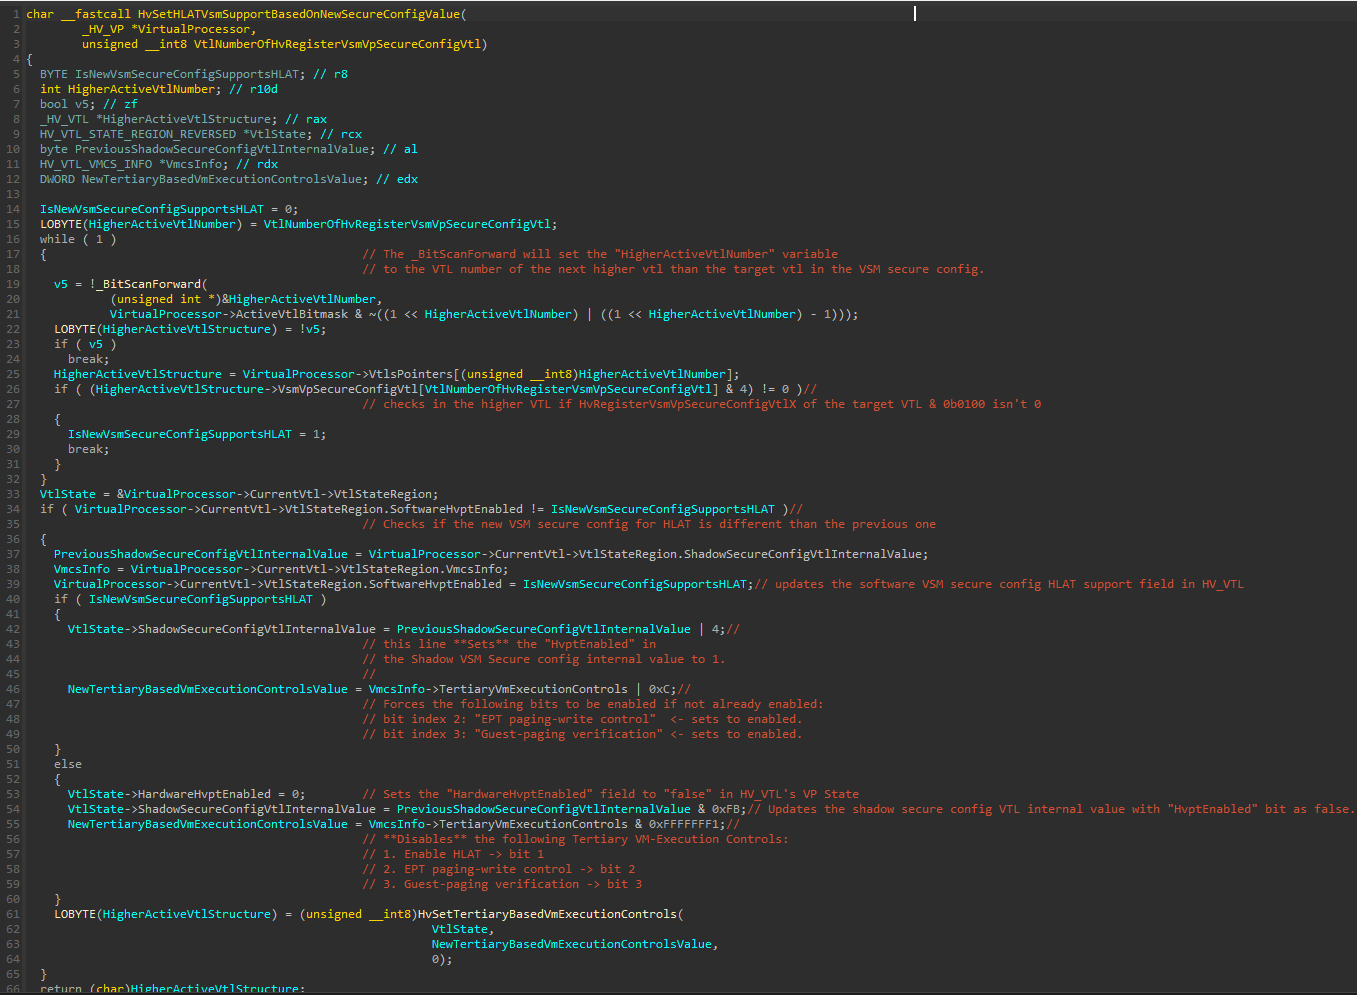This screenshot has width=1357, height=995.
Task: Click 'IsNewVsmSecureConfigSupportsHLAT = 0' assignment on line 14
Action: [x=169, y=209]
